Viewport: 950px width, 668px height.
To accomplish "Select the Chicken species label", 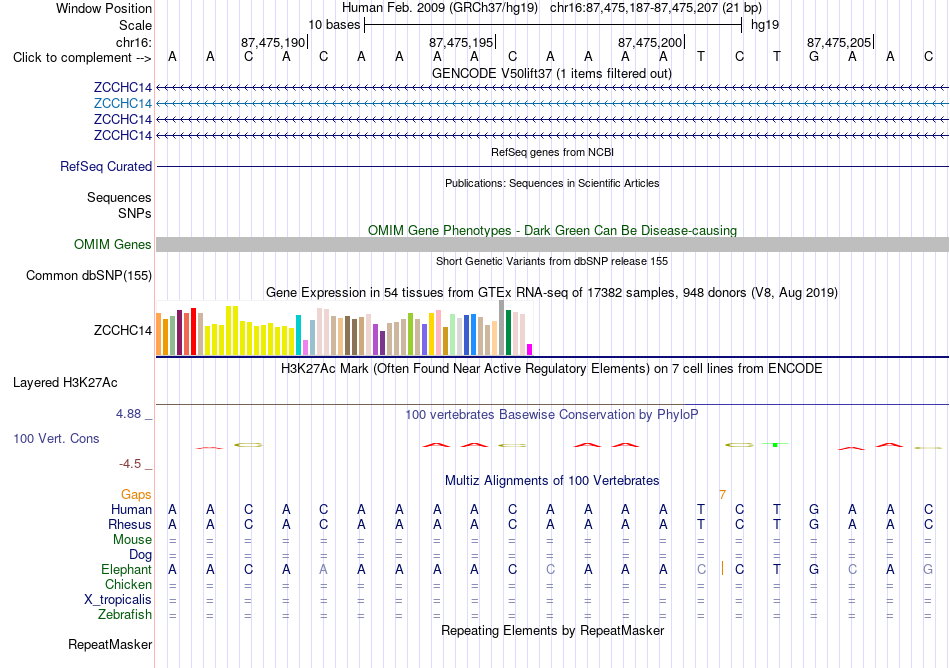I will click(x=128, y=584).
